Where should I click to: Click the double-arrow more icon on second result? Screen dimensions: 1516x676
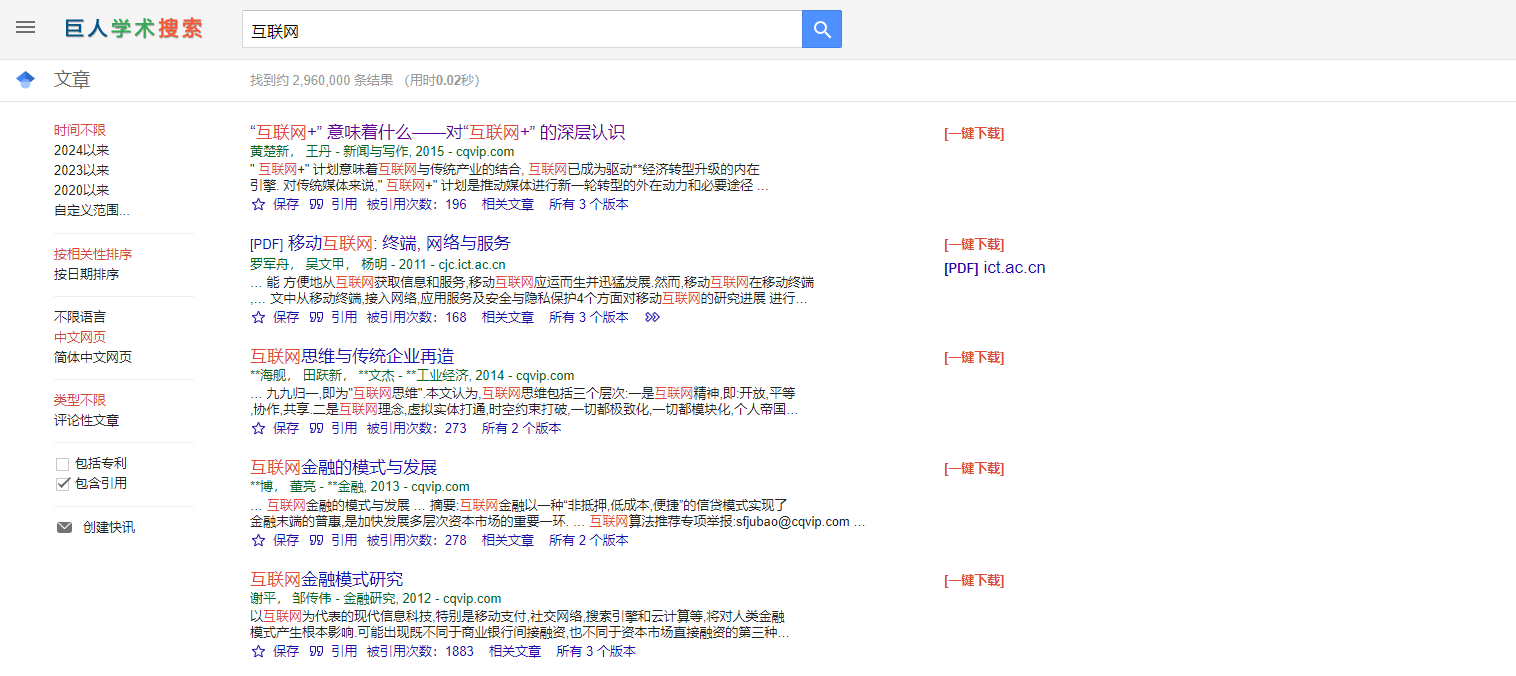pyautogui.click(x=652, y=317)
